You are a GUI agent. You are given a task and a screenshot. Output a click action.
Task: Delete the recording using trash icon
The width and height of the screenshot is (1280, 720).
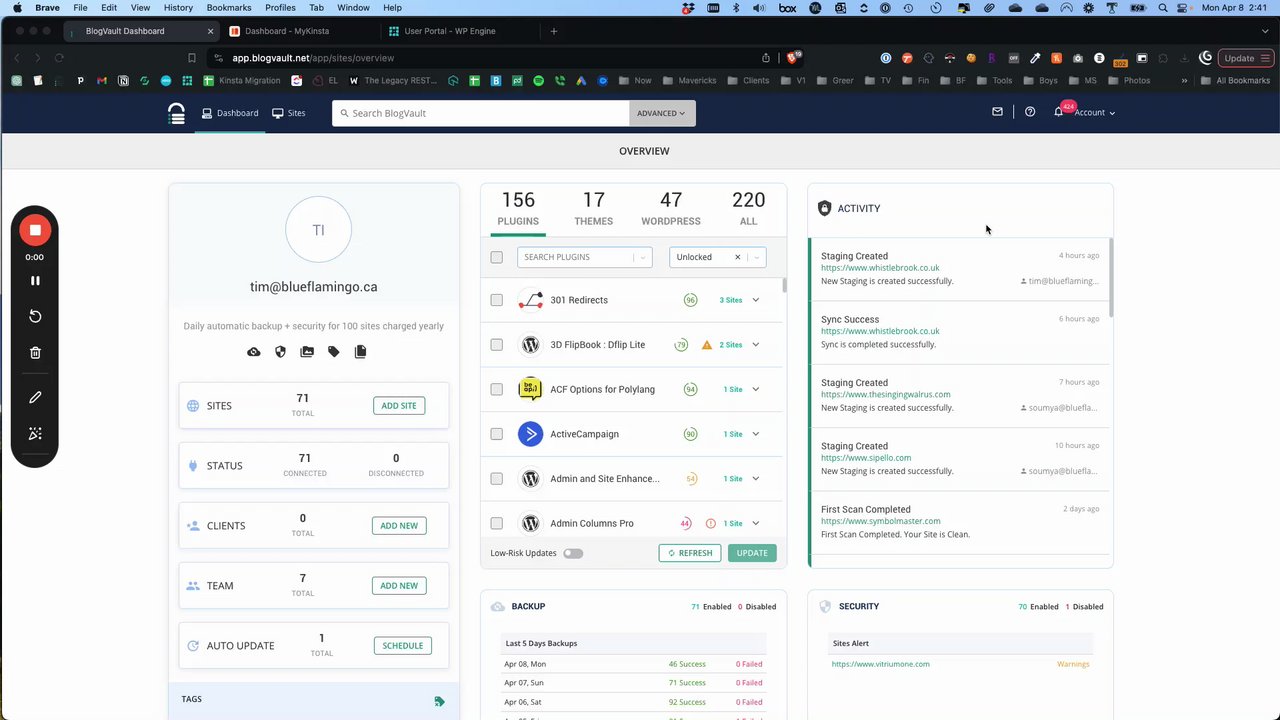pos(35,352)
